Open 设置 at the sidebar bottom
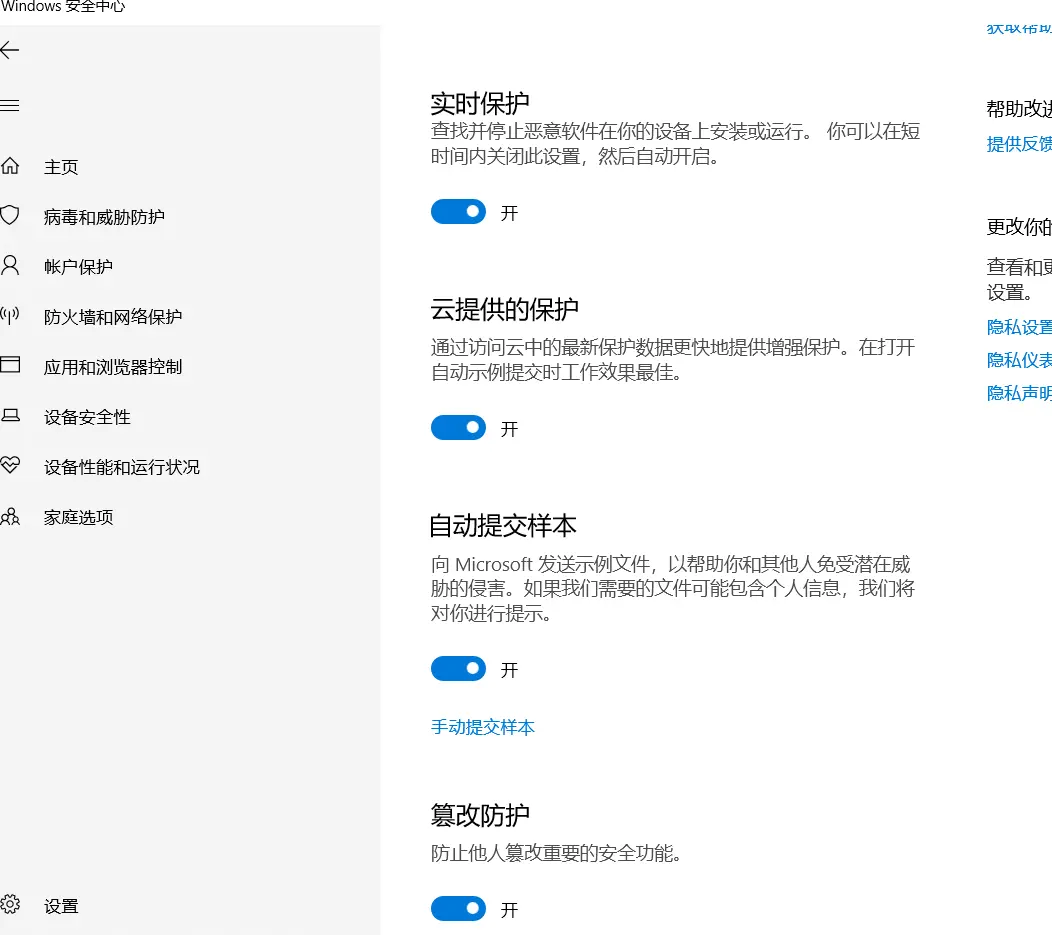This screenshot has width=1052, height=935. click(61, 906)
